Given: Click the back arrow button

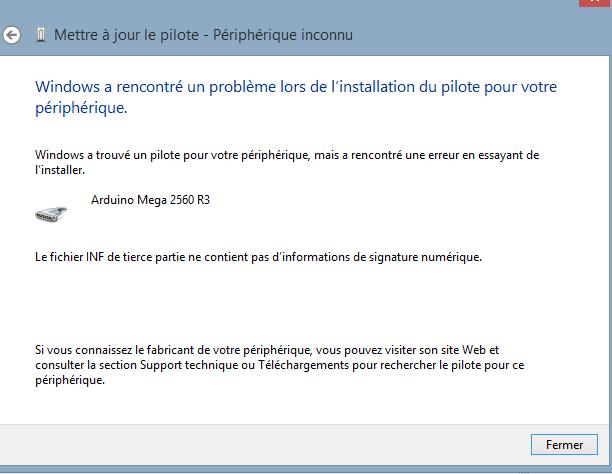Looking at the screenshot, I should 12,35.
